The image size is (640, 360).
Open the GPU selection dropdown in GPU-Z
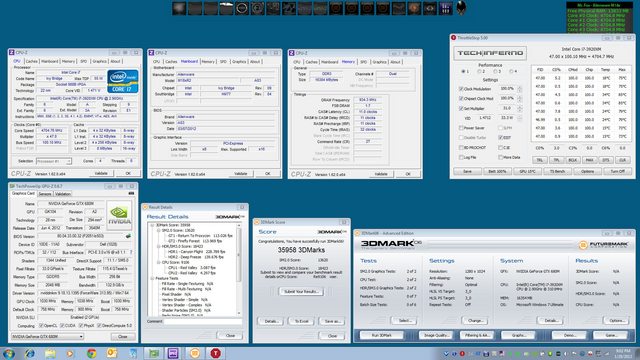(47, 337)
